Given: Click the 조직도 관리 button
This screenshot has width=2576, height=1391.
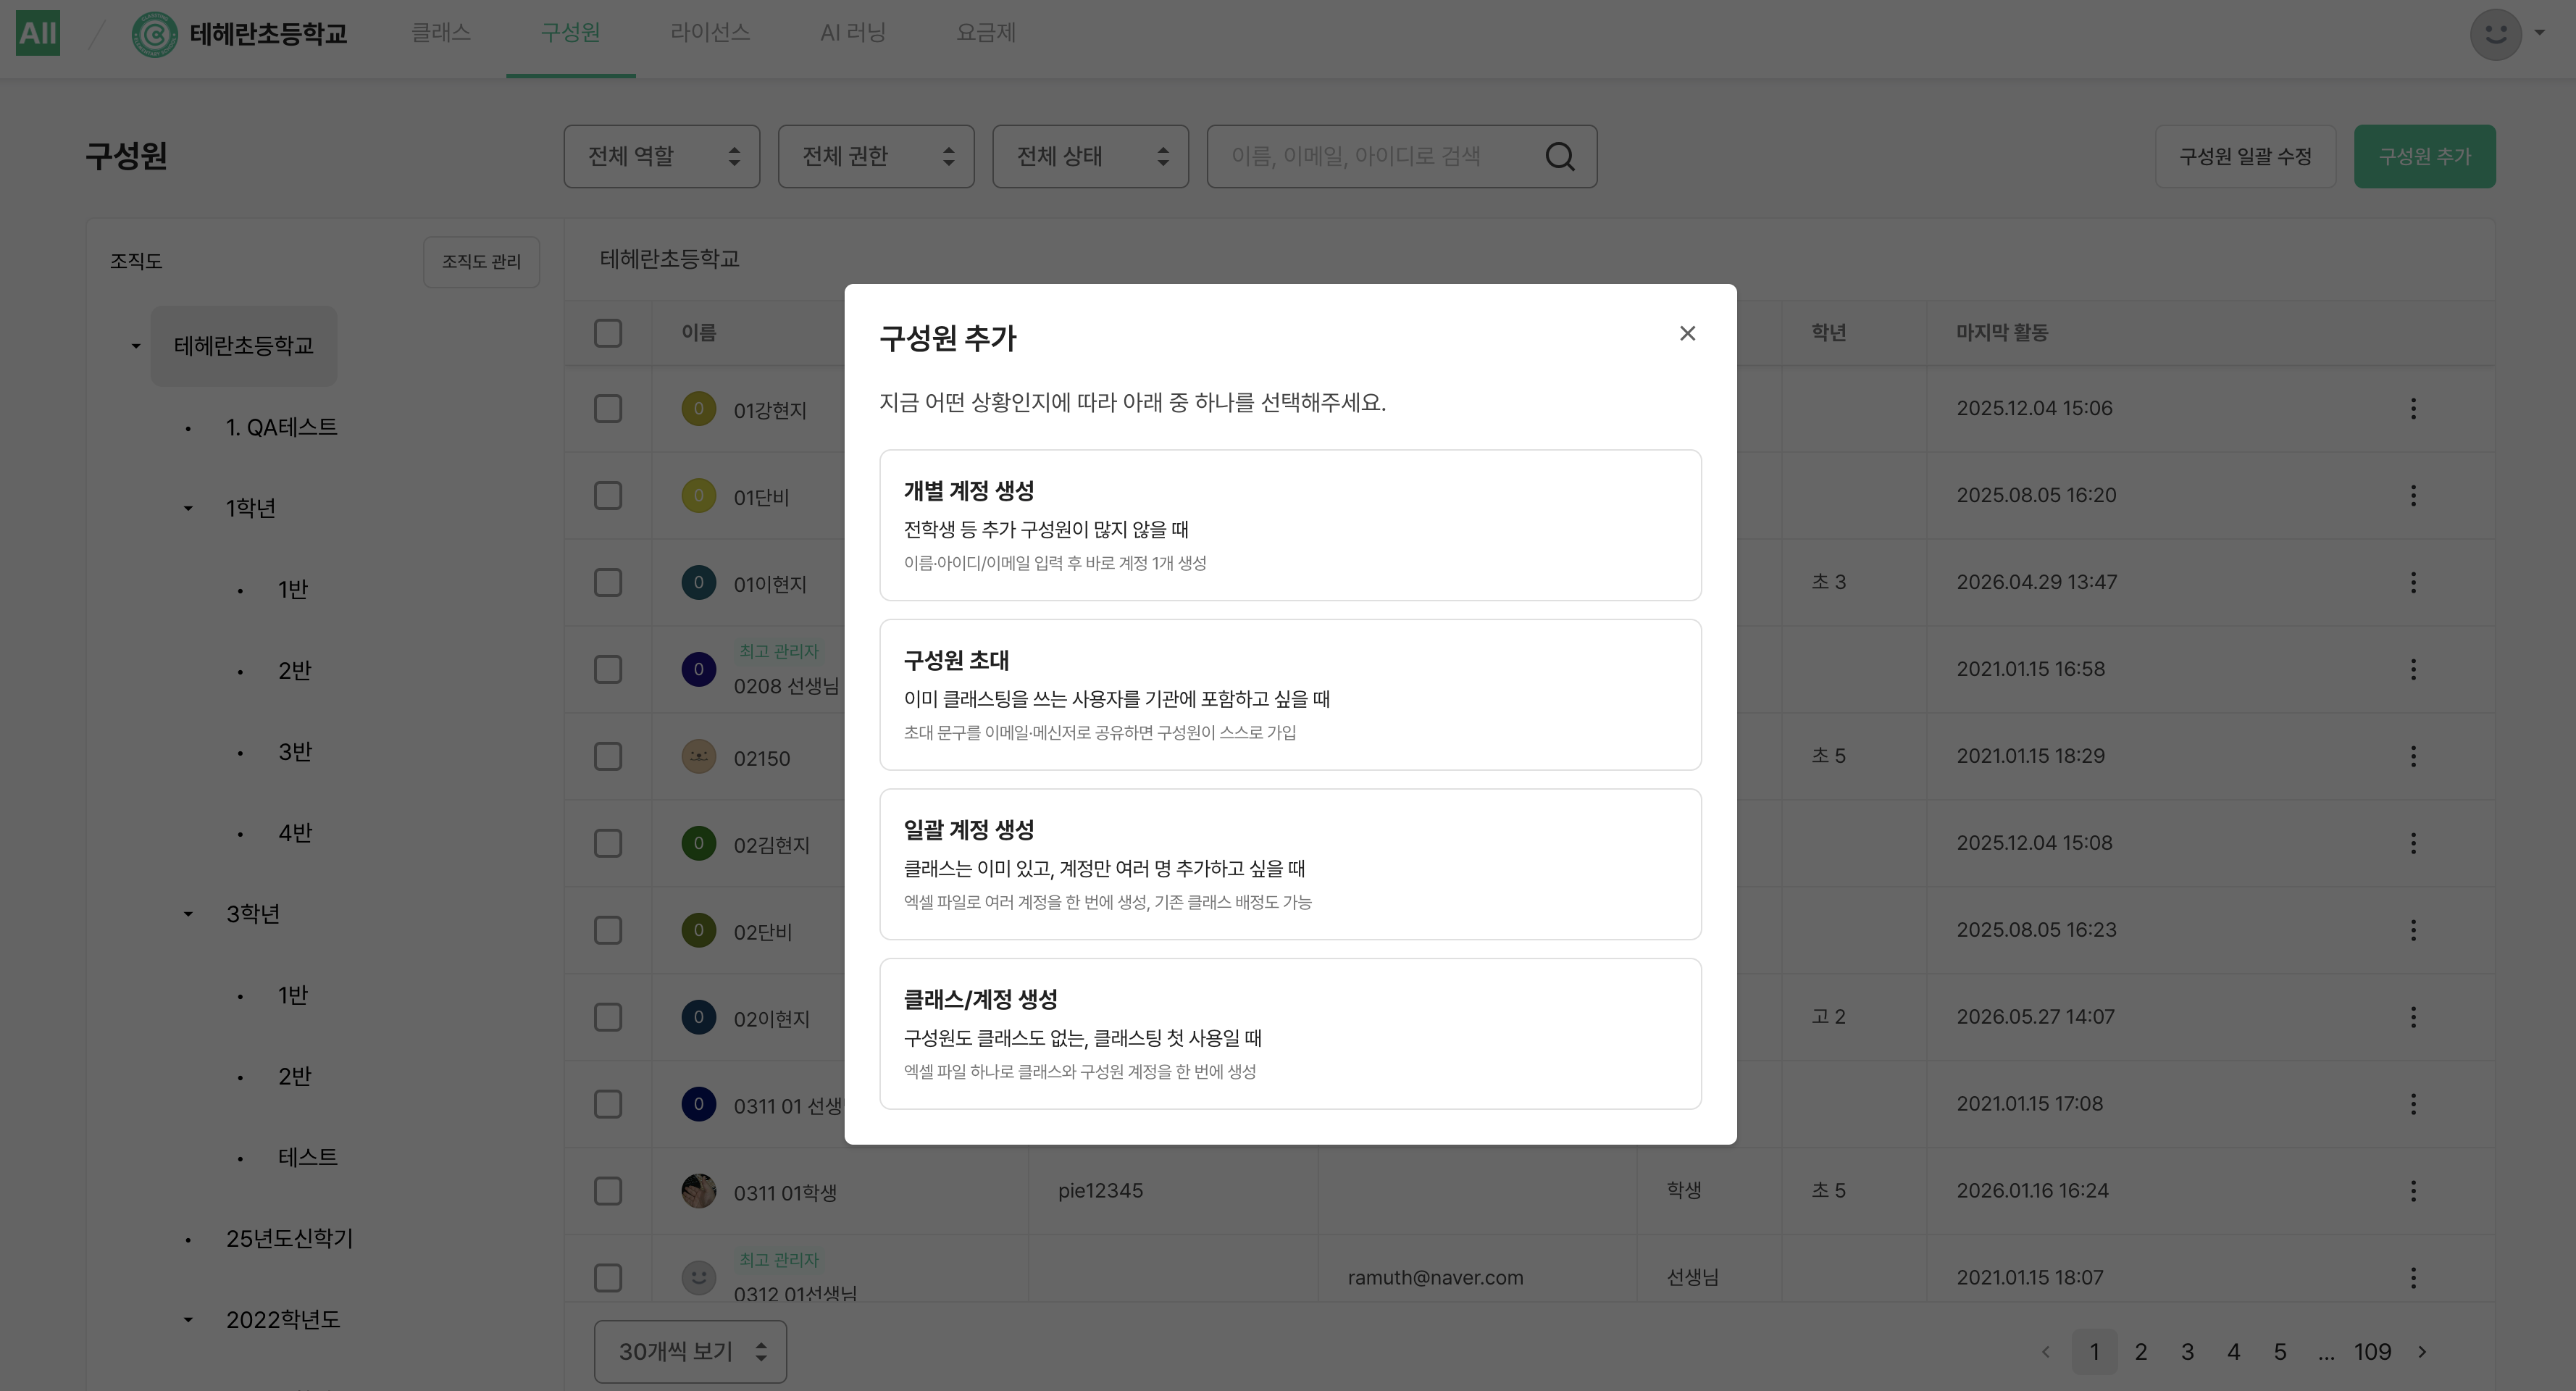Looking at the screenshot, I should click(x=481, y=262).
